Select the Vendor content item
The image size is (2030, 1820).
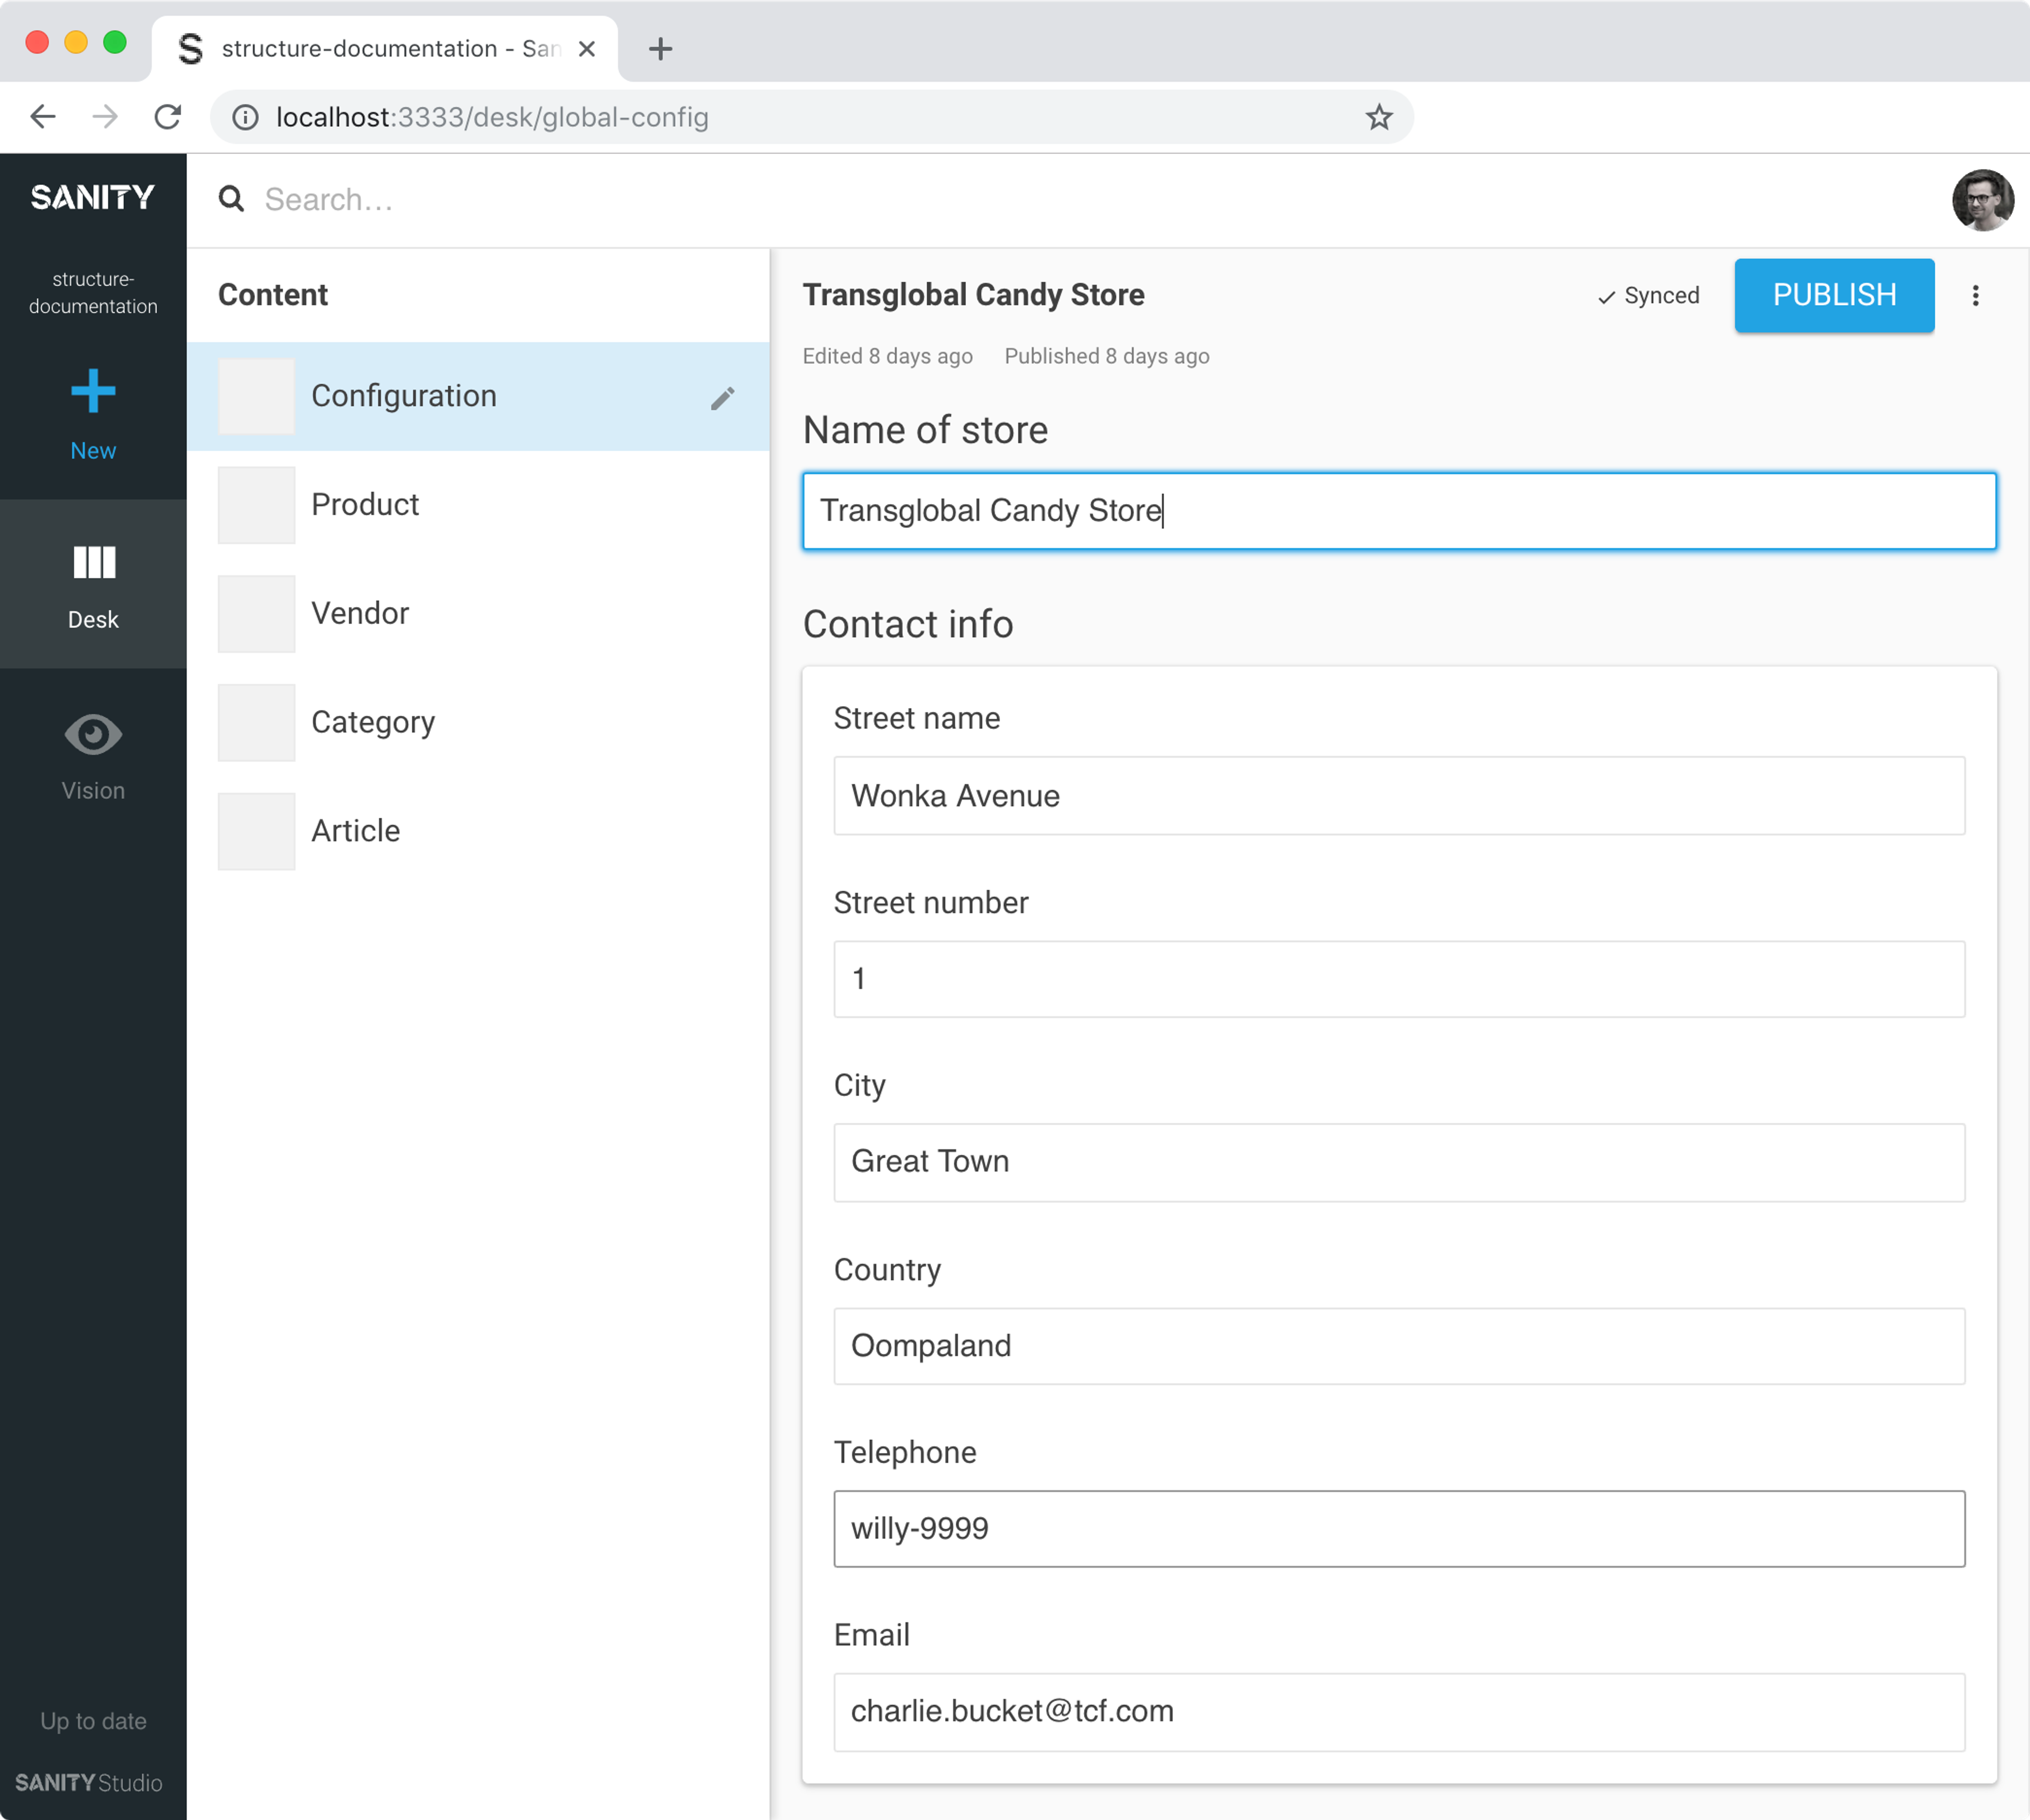[360, 613]
